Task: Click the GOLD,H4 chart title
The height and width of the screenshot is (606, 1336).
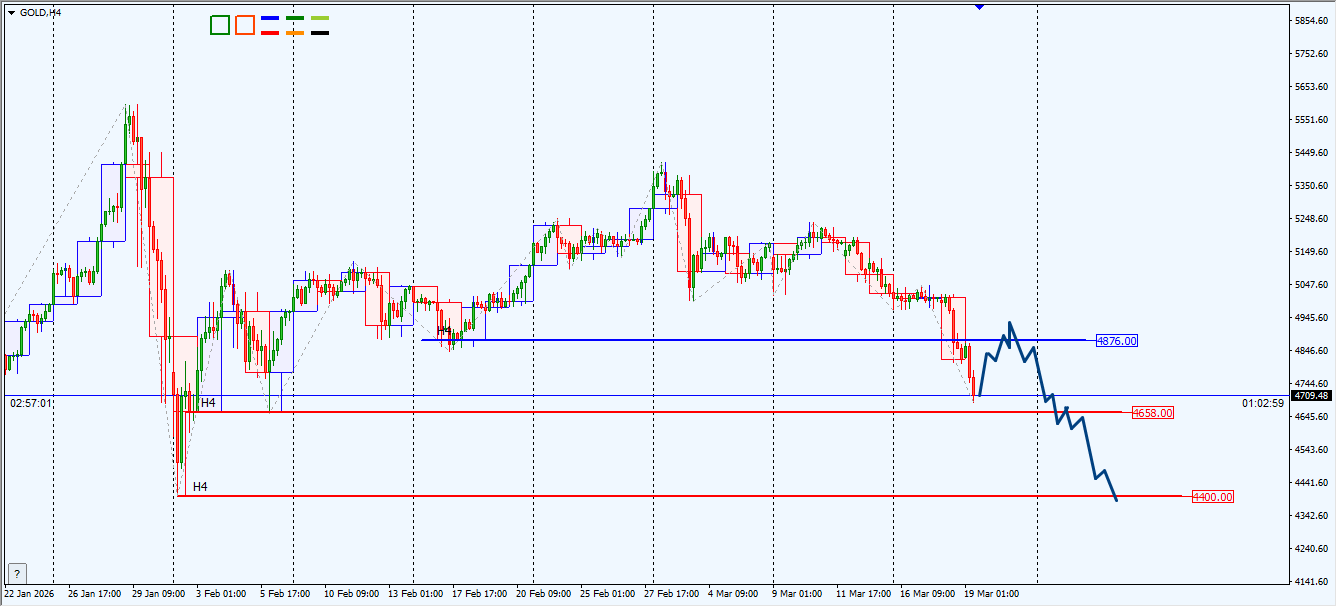Action: click(40, 12)
